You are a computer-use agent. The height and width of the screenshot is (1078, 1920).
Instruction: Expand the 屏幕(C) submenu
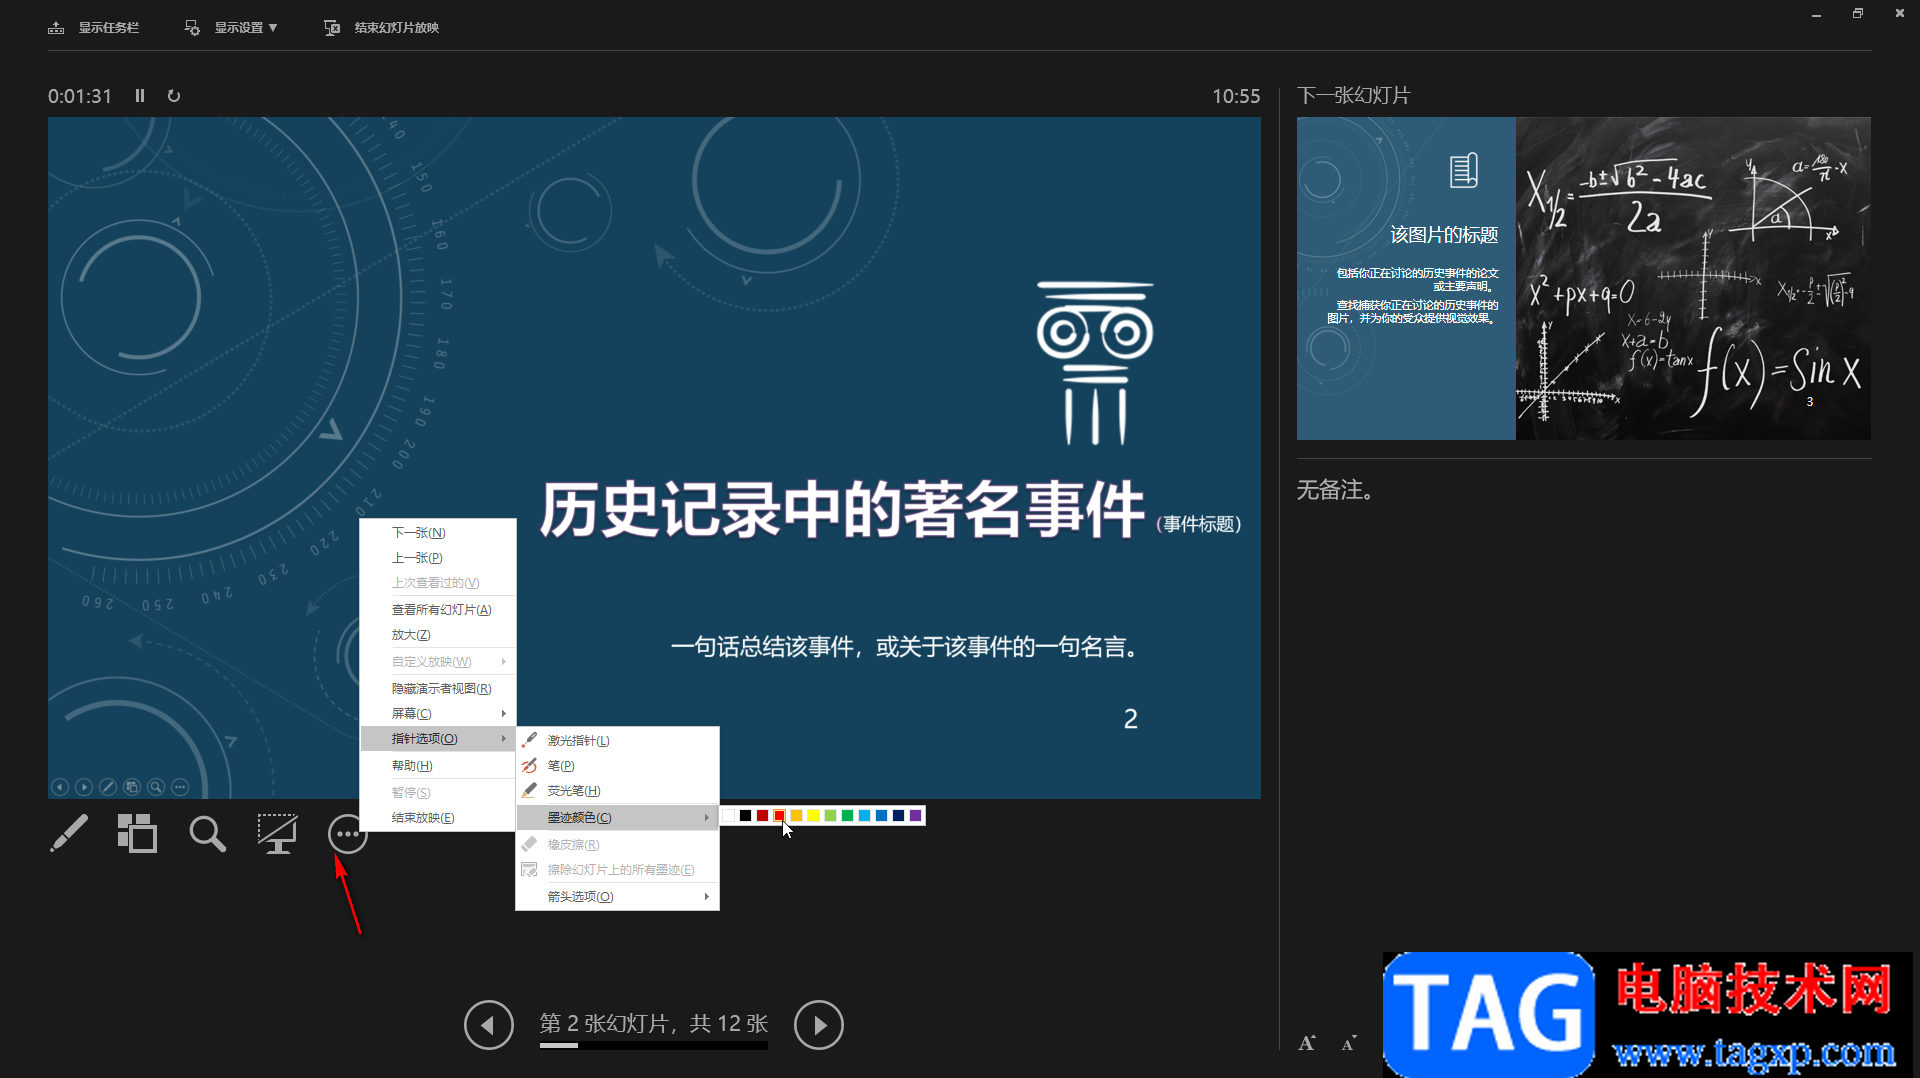[x=438, y=714]
